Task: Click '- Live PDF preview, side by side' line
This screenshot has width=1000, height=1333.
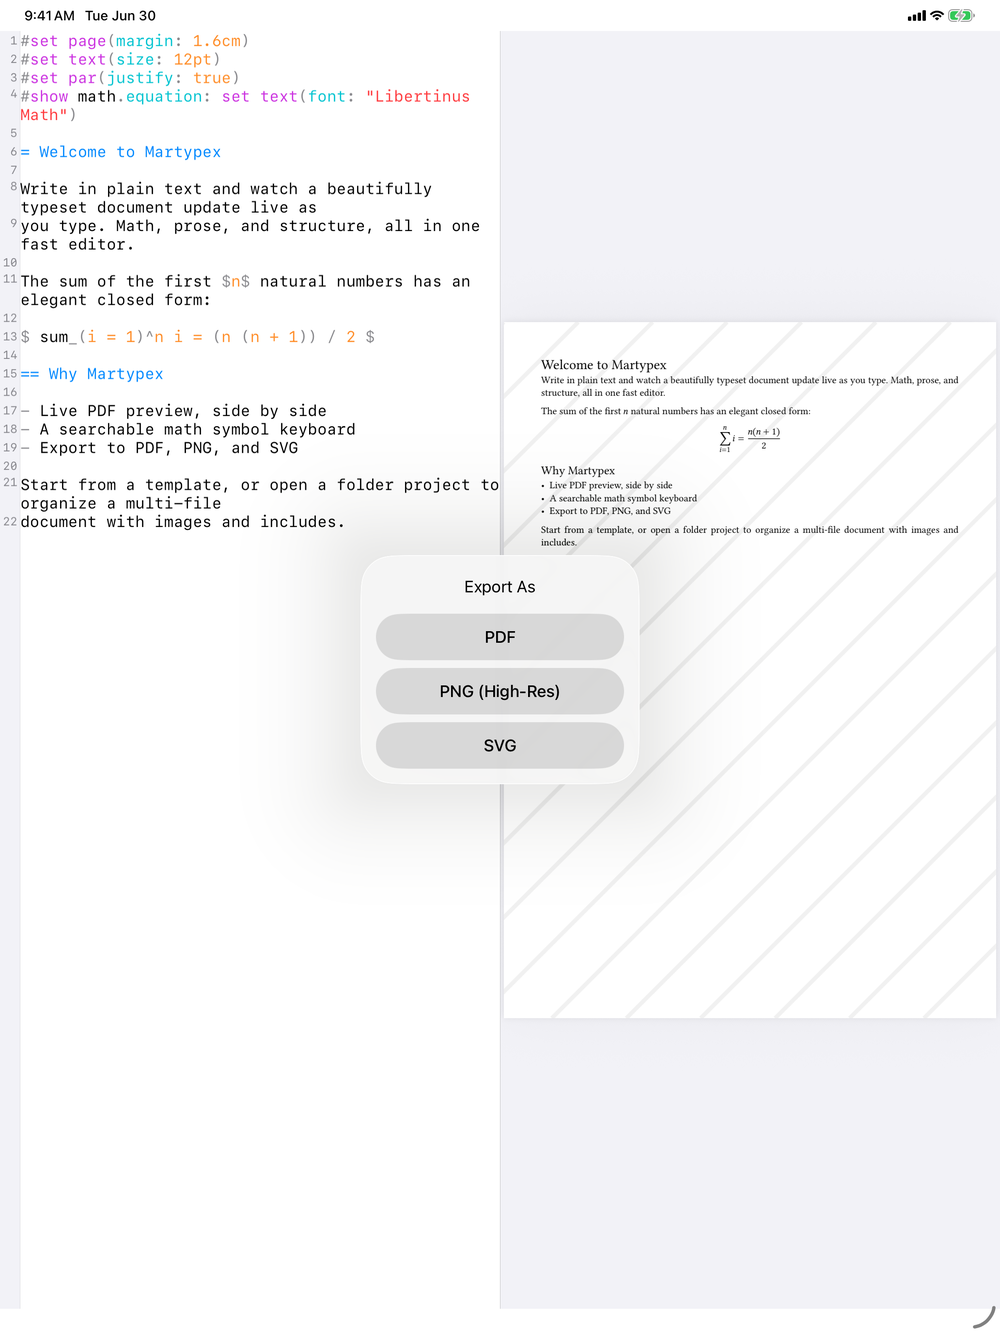Action: tap(174, 411)
